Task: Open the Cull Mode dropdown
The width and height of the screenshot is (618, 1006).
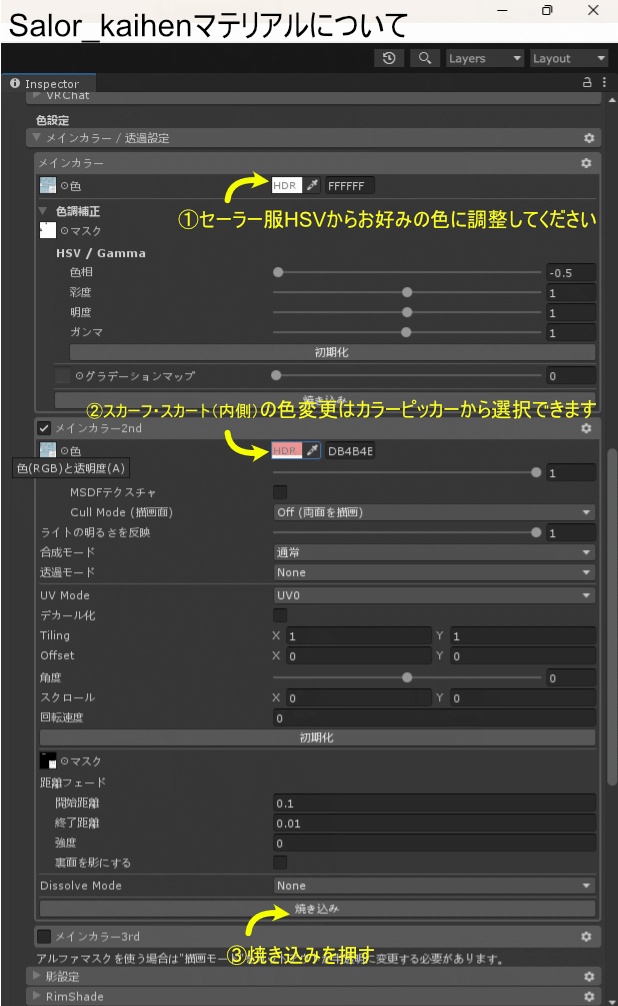Action: (434, 512)
